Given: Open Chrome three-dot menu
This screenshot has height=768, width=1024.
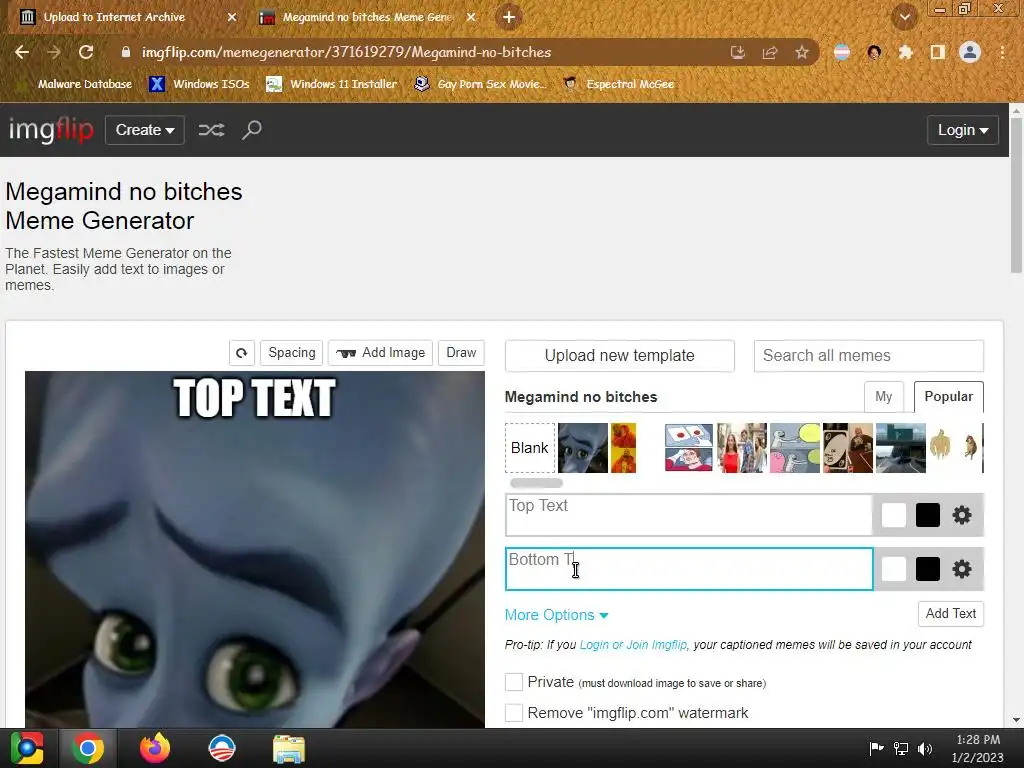Looking at the screenshot, I should [x=1002, y=52].
